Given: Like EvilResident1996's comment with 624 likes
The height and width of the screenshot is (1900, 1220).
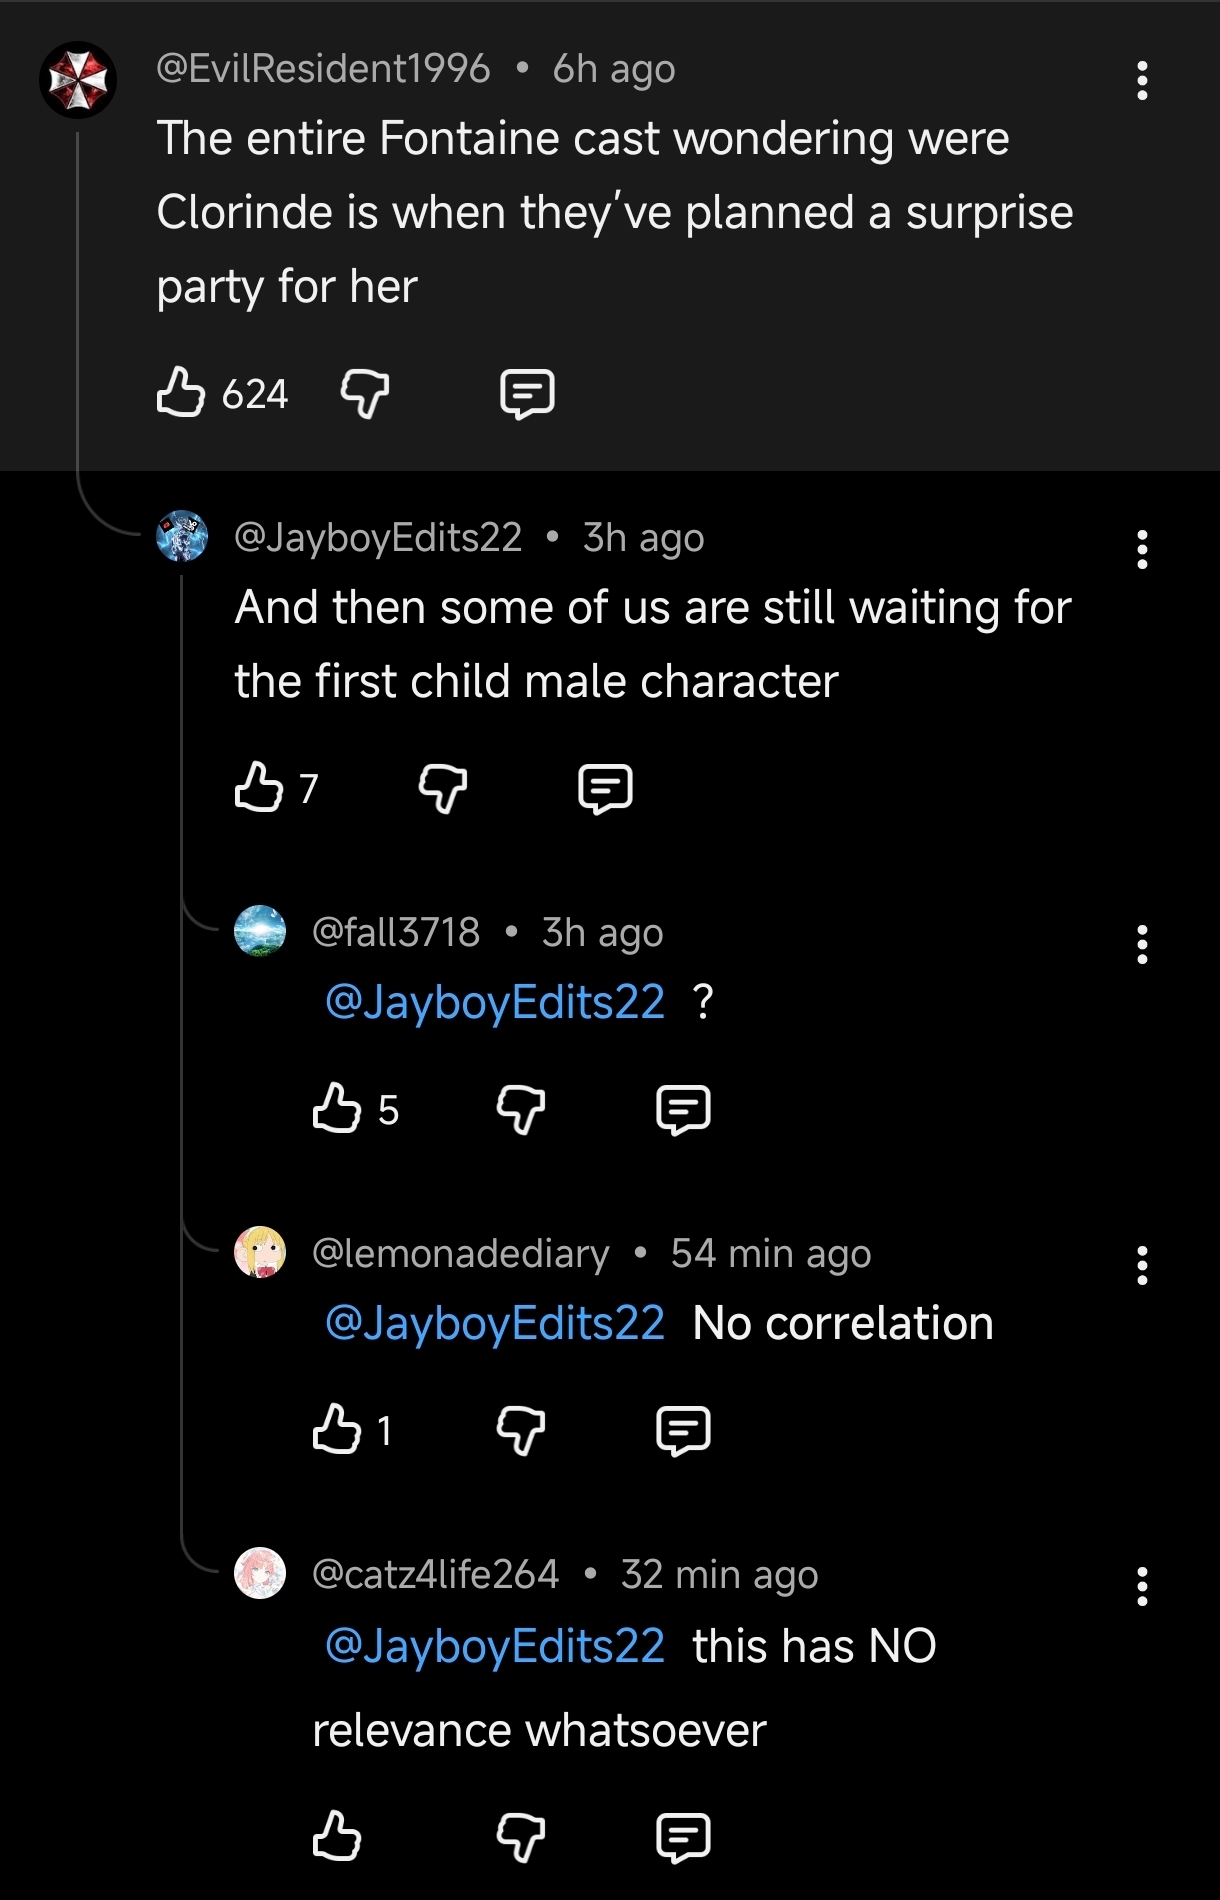Looking at the screenshot, I should (x=181, y=392).
